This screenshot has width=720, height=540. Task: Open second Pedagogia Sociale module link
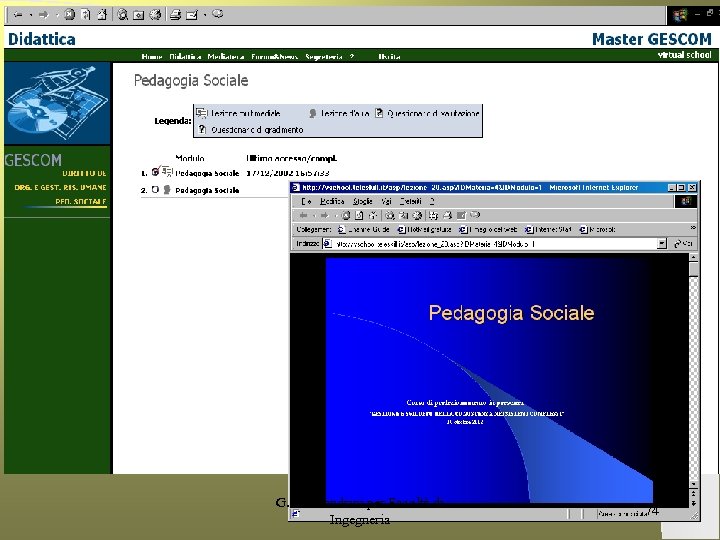(x=207, y=190)
